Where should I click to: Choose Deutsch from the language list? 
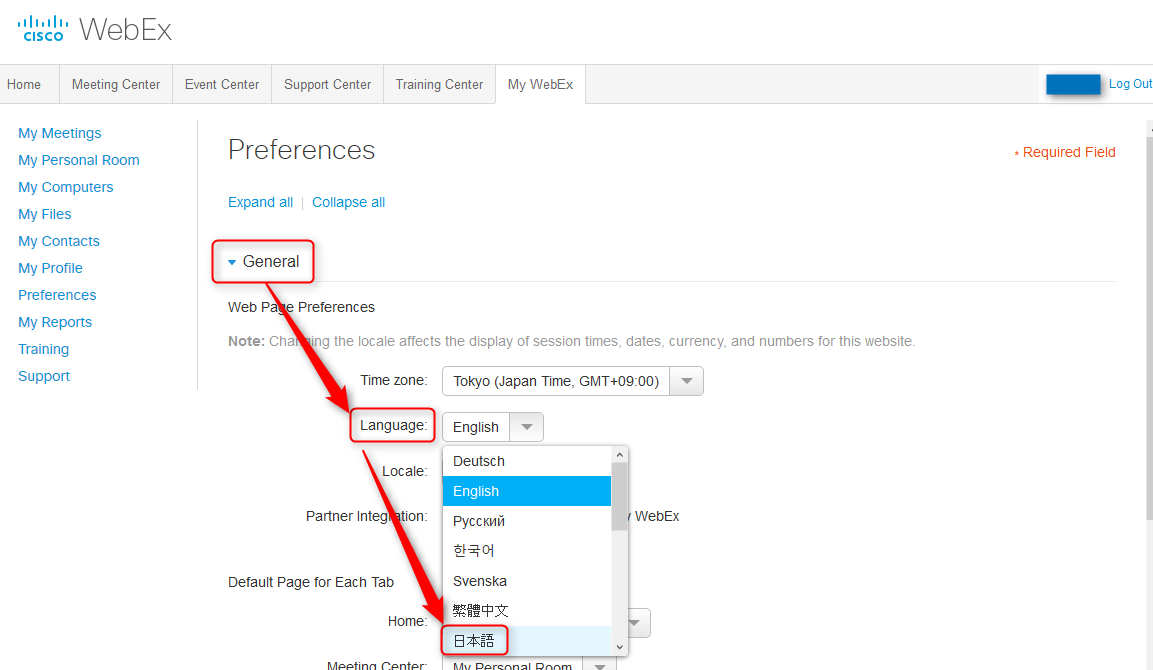tap(526, 461)
